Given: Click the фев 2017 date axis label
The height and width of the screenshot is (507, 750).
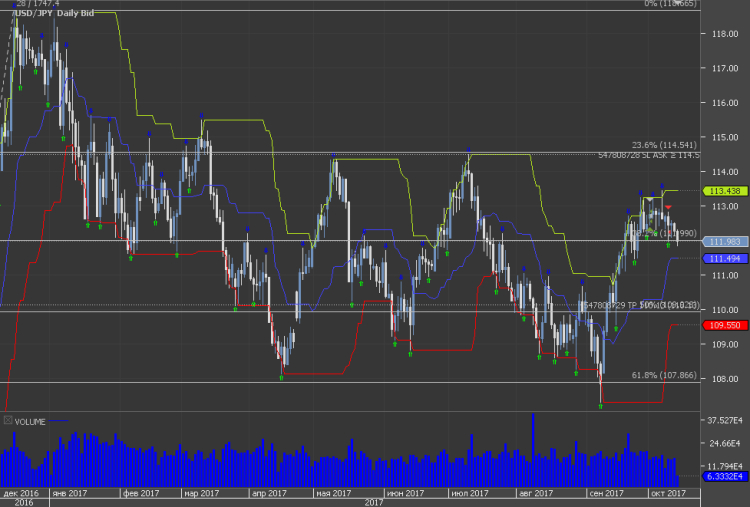Looking at the screenshot, I should pos(141,493).
